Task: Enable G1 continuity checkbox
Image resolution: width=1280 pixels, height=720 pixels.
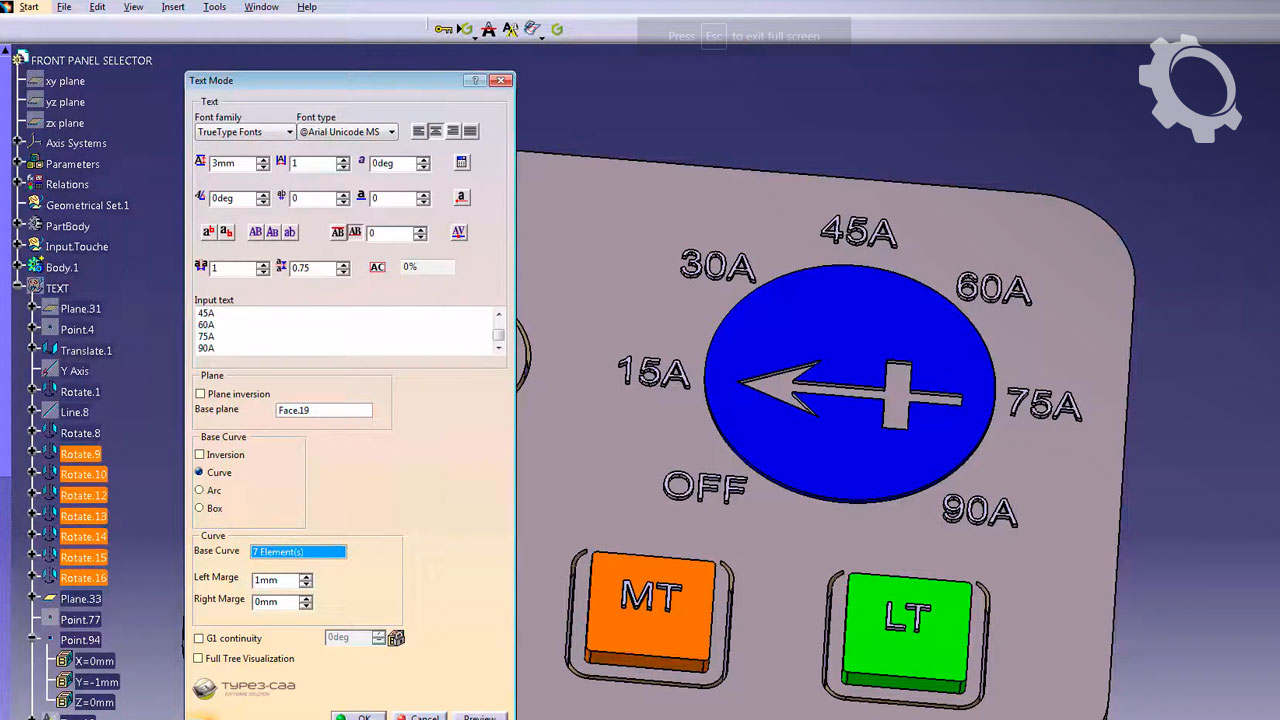Action: click(198, 638)
